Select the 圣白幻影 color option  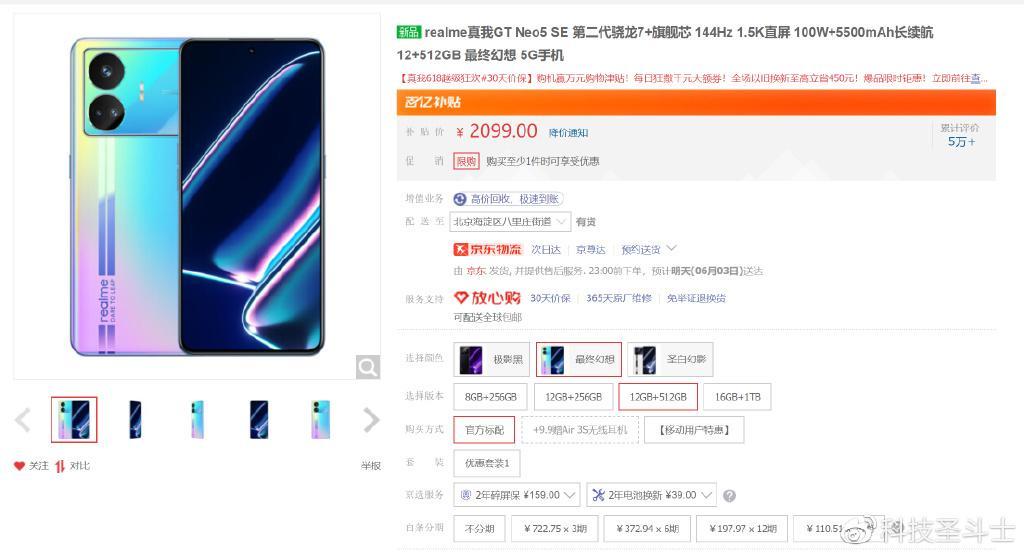click(x=670, y=359)
